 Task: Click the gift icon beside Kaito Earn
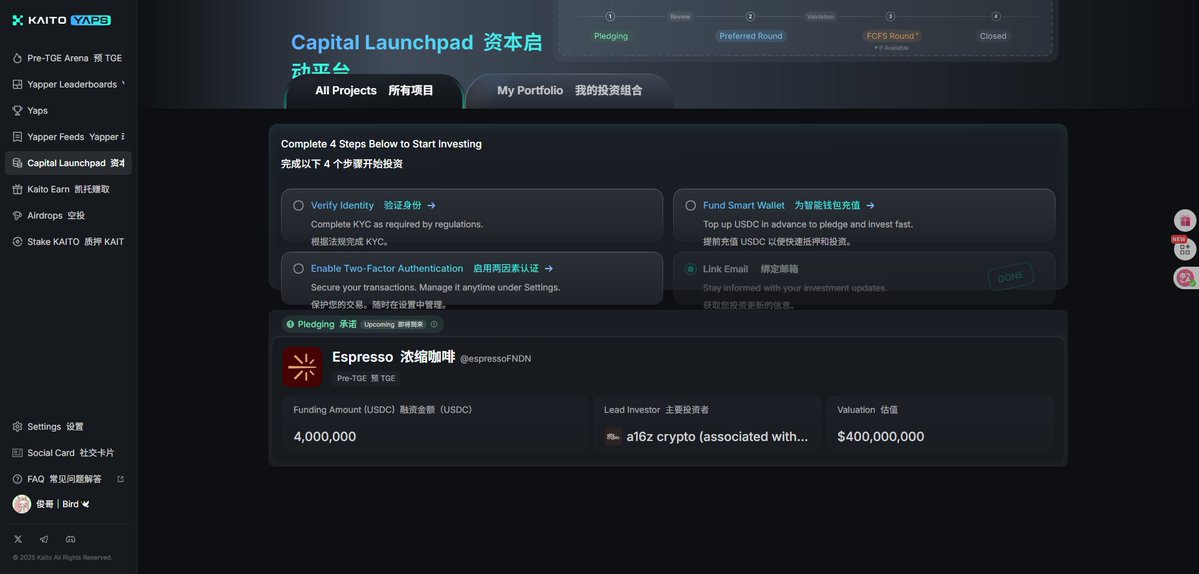[18, 189]
